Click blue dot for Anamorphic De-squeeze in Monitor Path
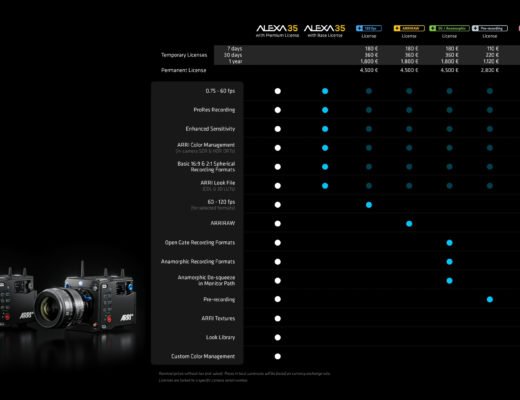The image size is (520, 400). click(449, 281)
